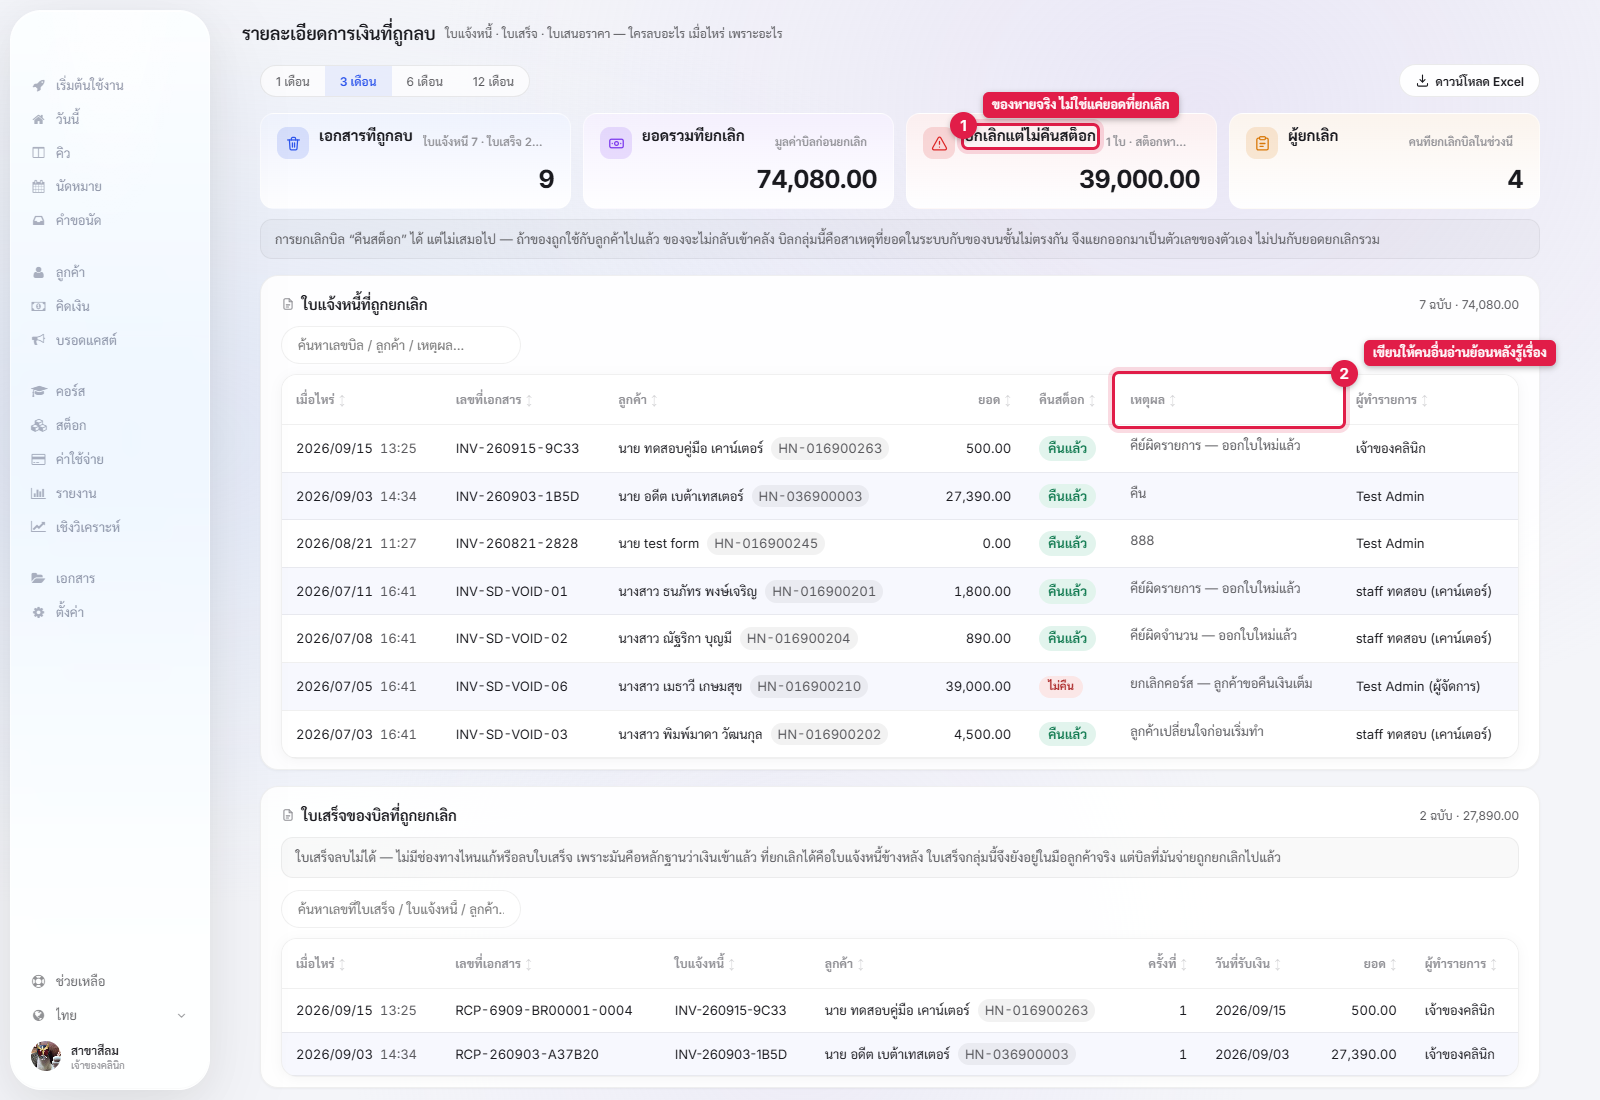This screenshot has height=1100, width=1600.
Task: Open ตั้งค่า gear icon
Action: (x=38, y=612)
